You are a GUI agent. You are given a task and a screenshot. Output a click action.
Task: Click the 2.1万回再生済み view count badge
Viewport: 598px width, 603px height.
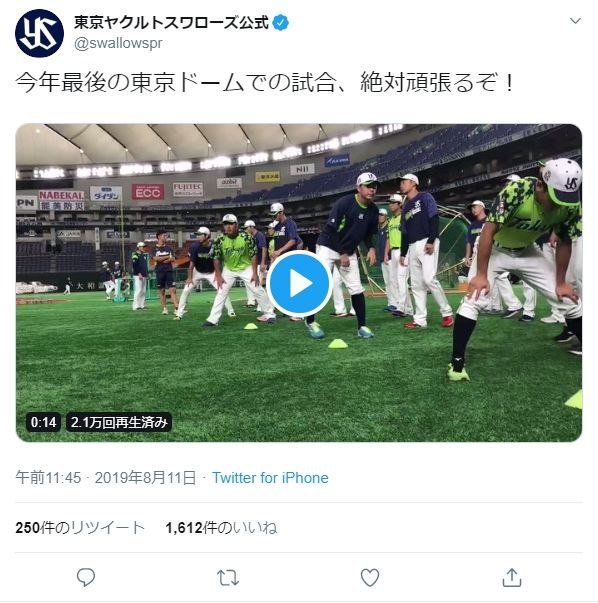[x=119, y=422]
